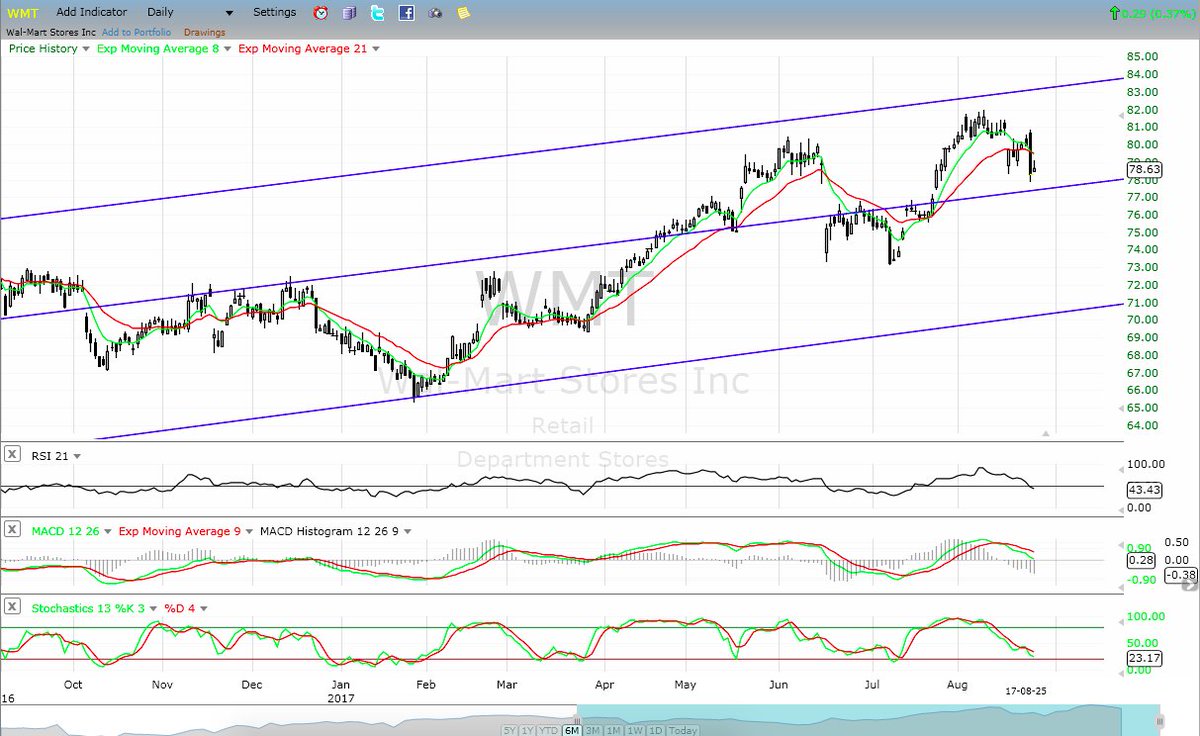The width and height of the screenshot is (1200, 736).
Task: Select the 5Y time range
Action: (510, 729)
